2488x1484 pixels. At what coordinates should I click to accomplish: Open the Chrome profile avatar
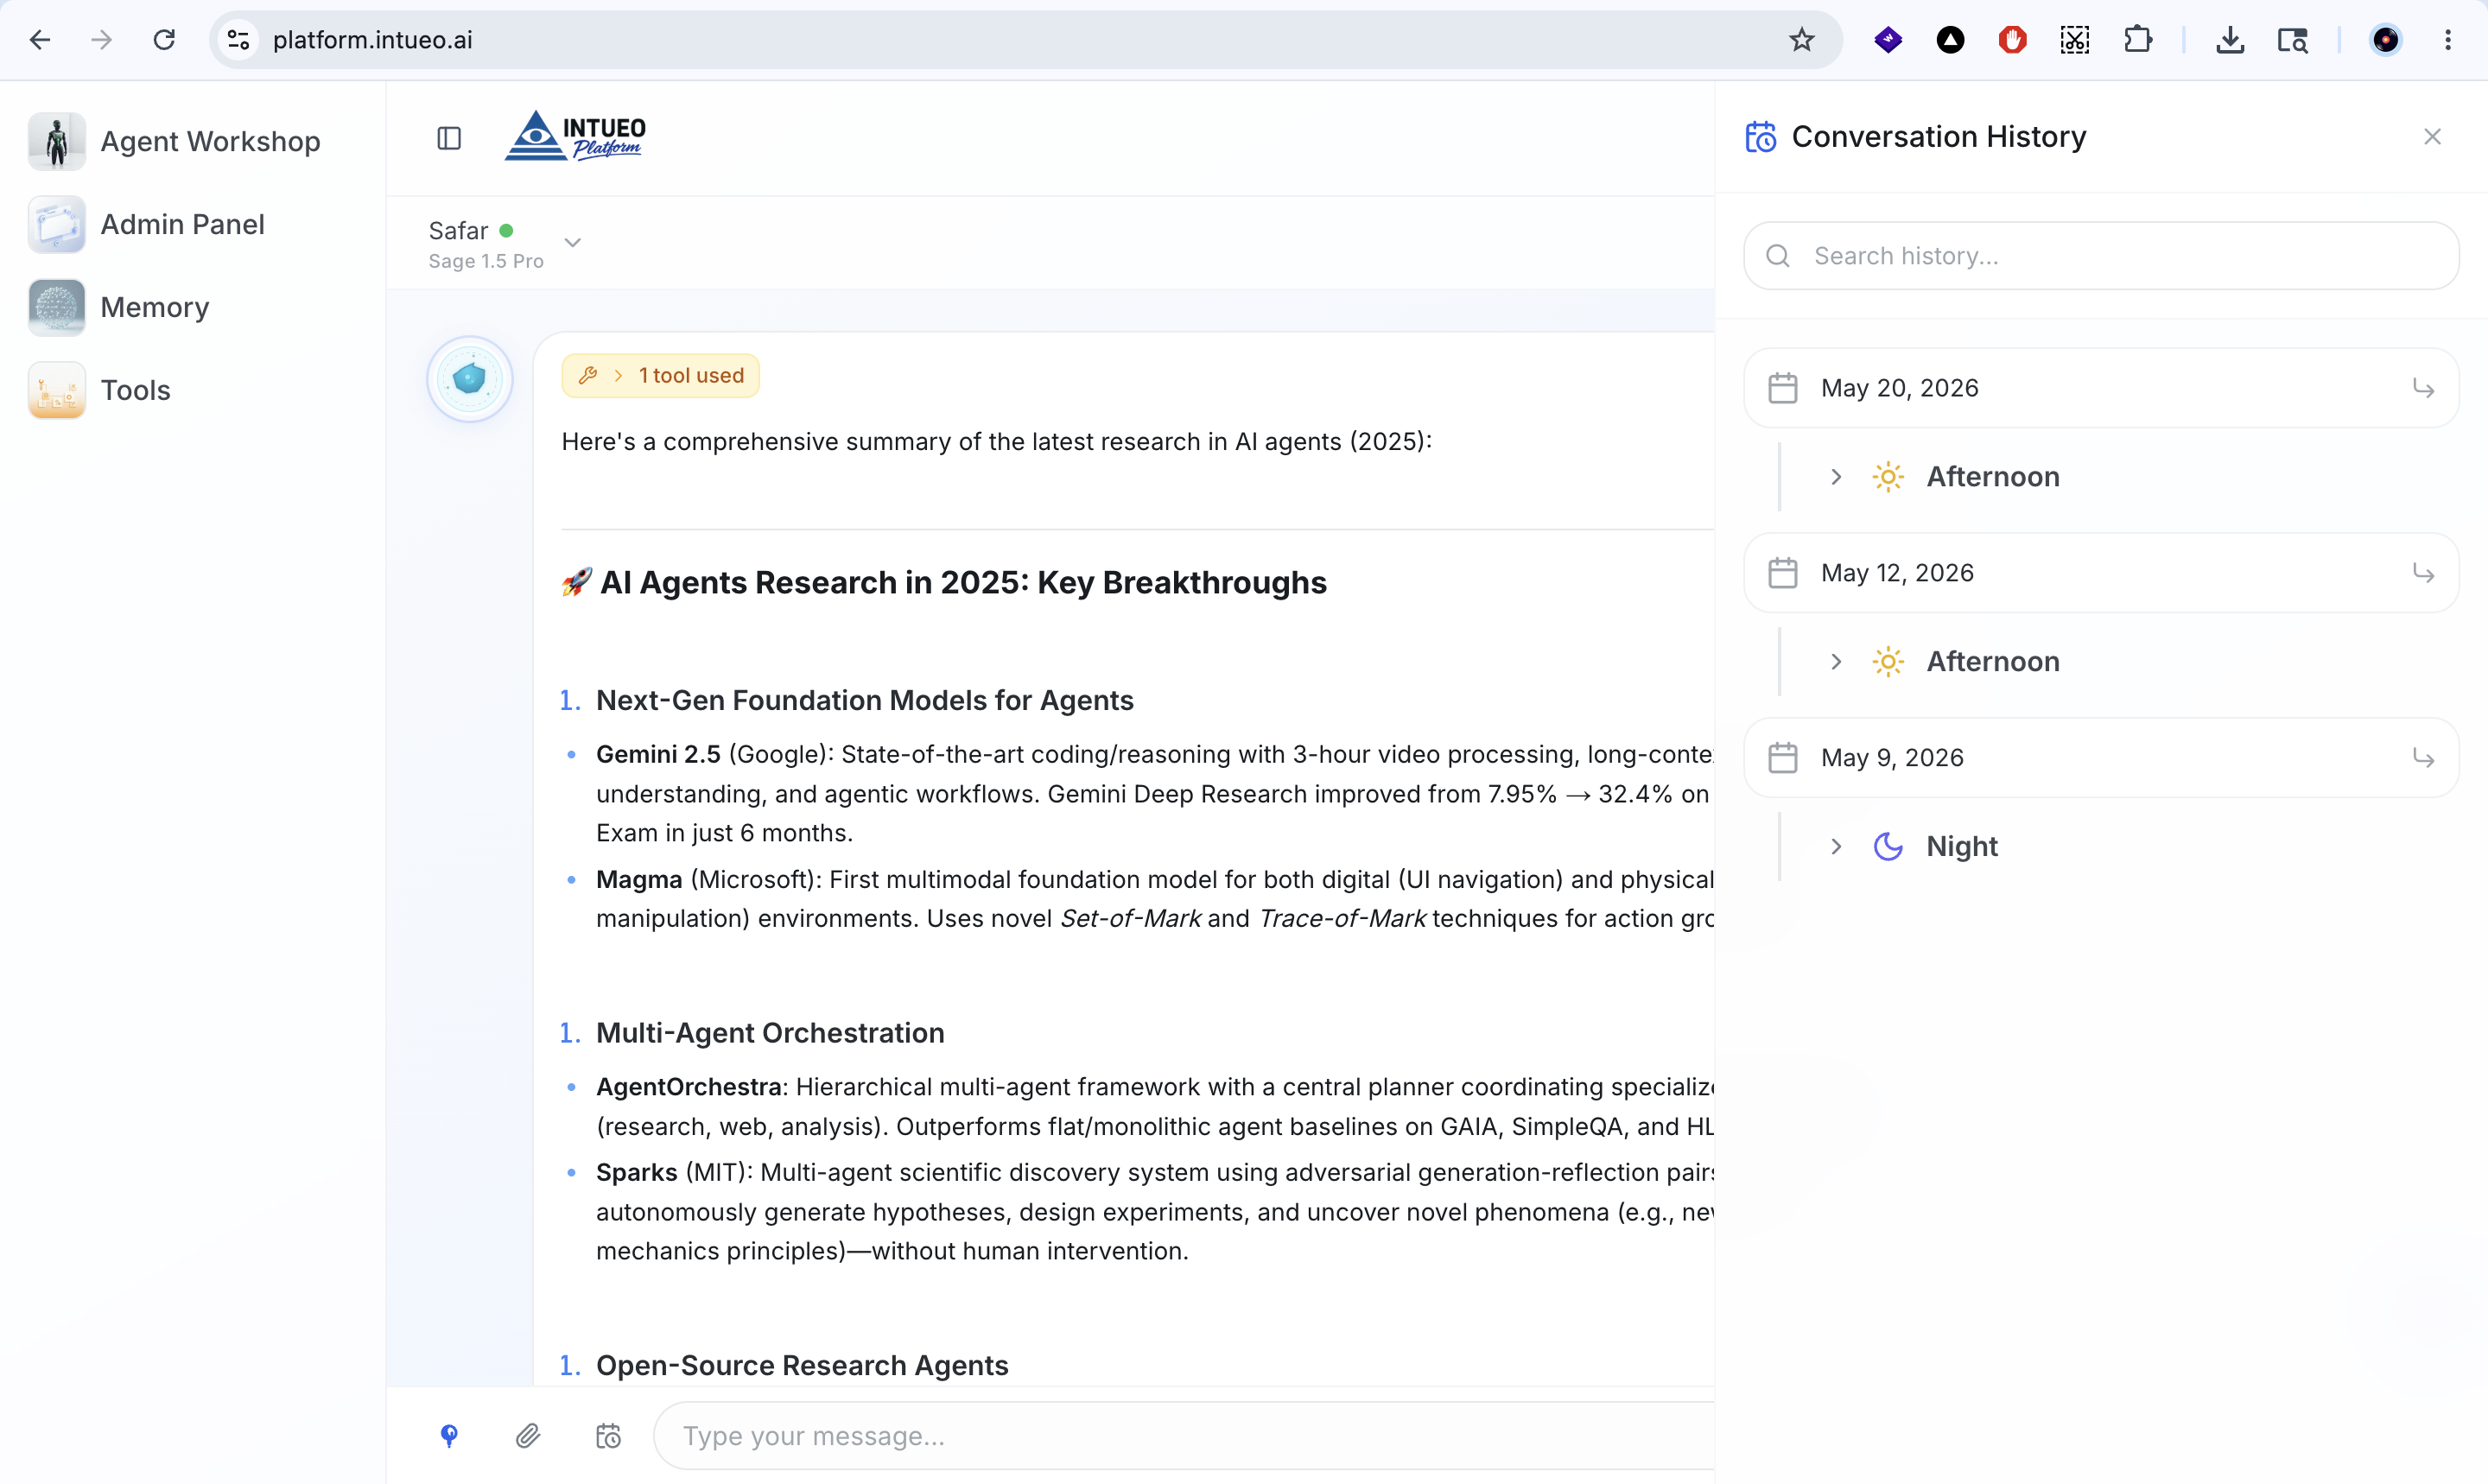pyautogui.click(x=2386, y=40)
